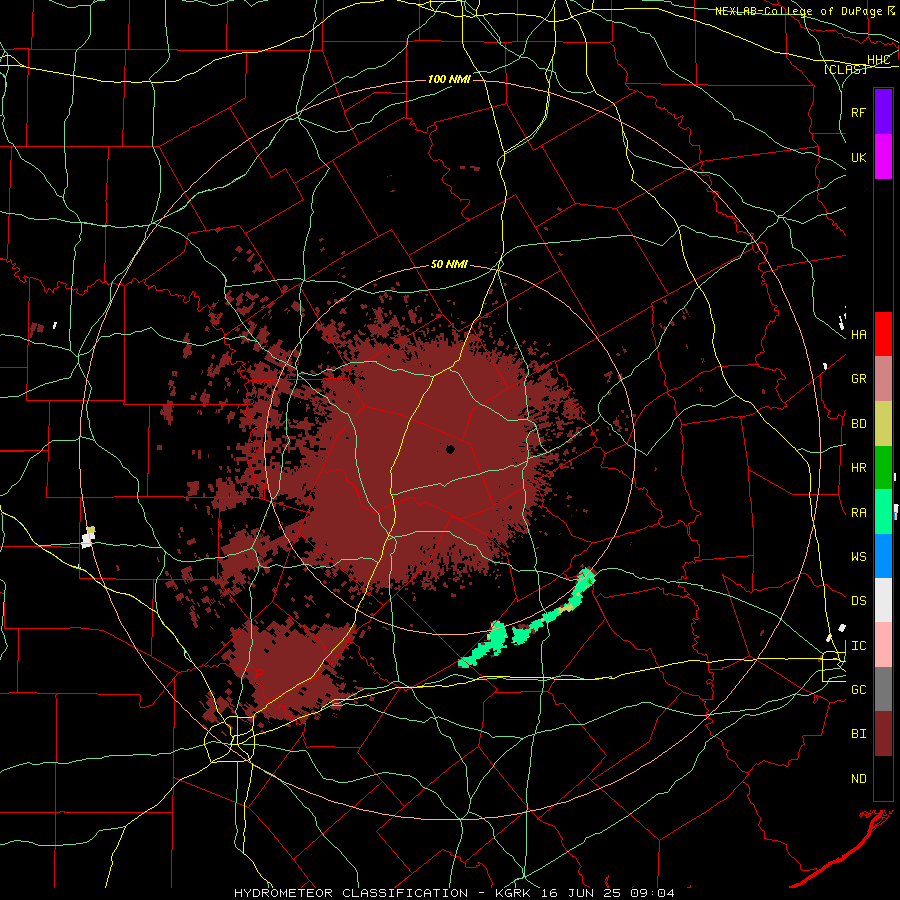Select the light pink IC ice crystals swatch
The image size is (900, 900).
pyautogui.click(x=883, y=645)
